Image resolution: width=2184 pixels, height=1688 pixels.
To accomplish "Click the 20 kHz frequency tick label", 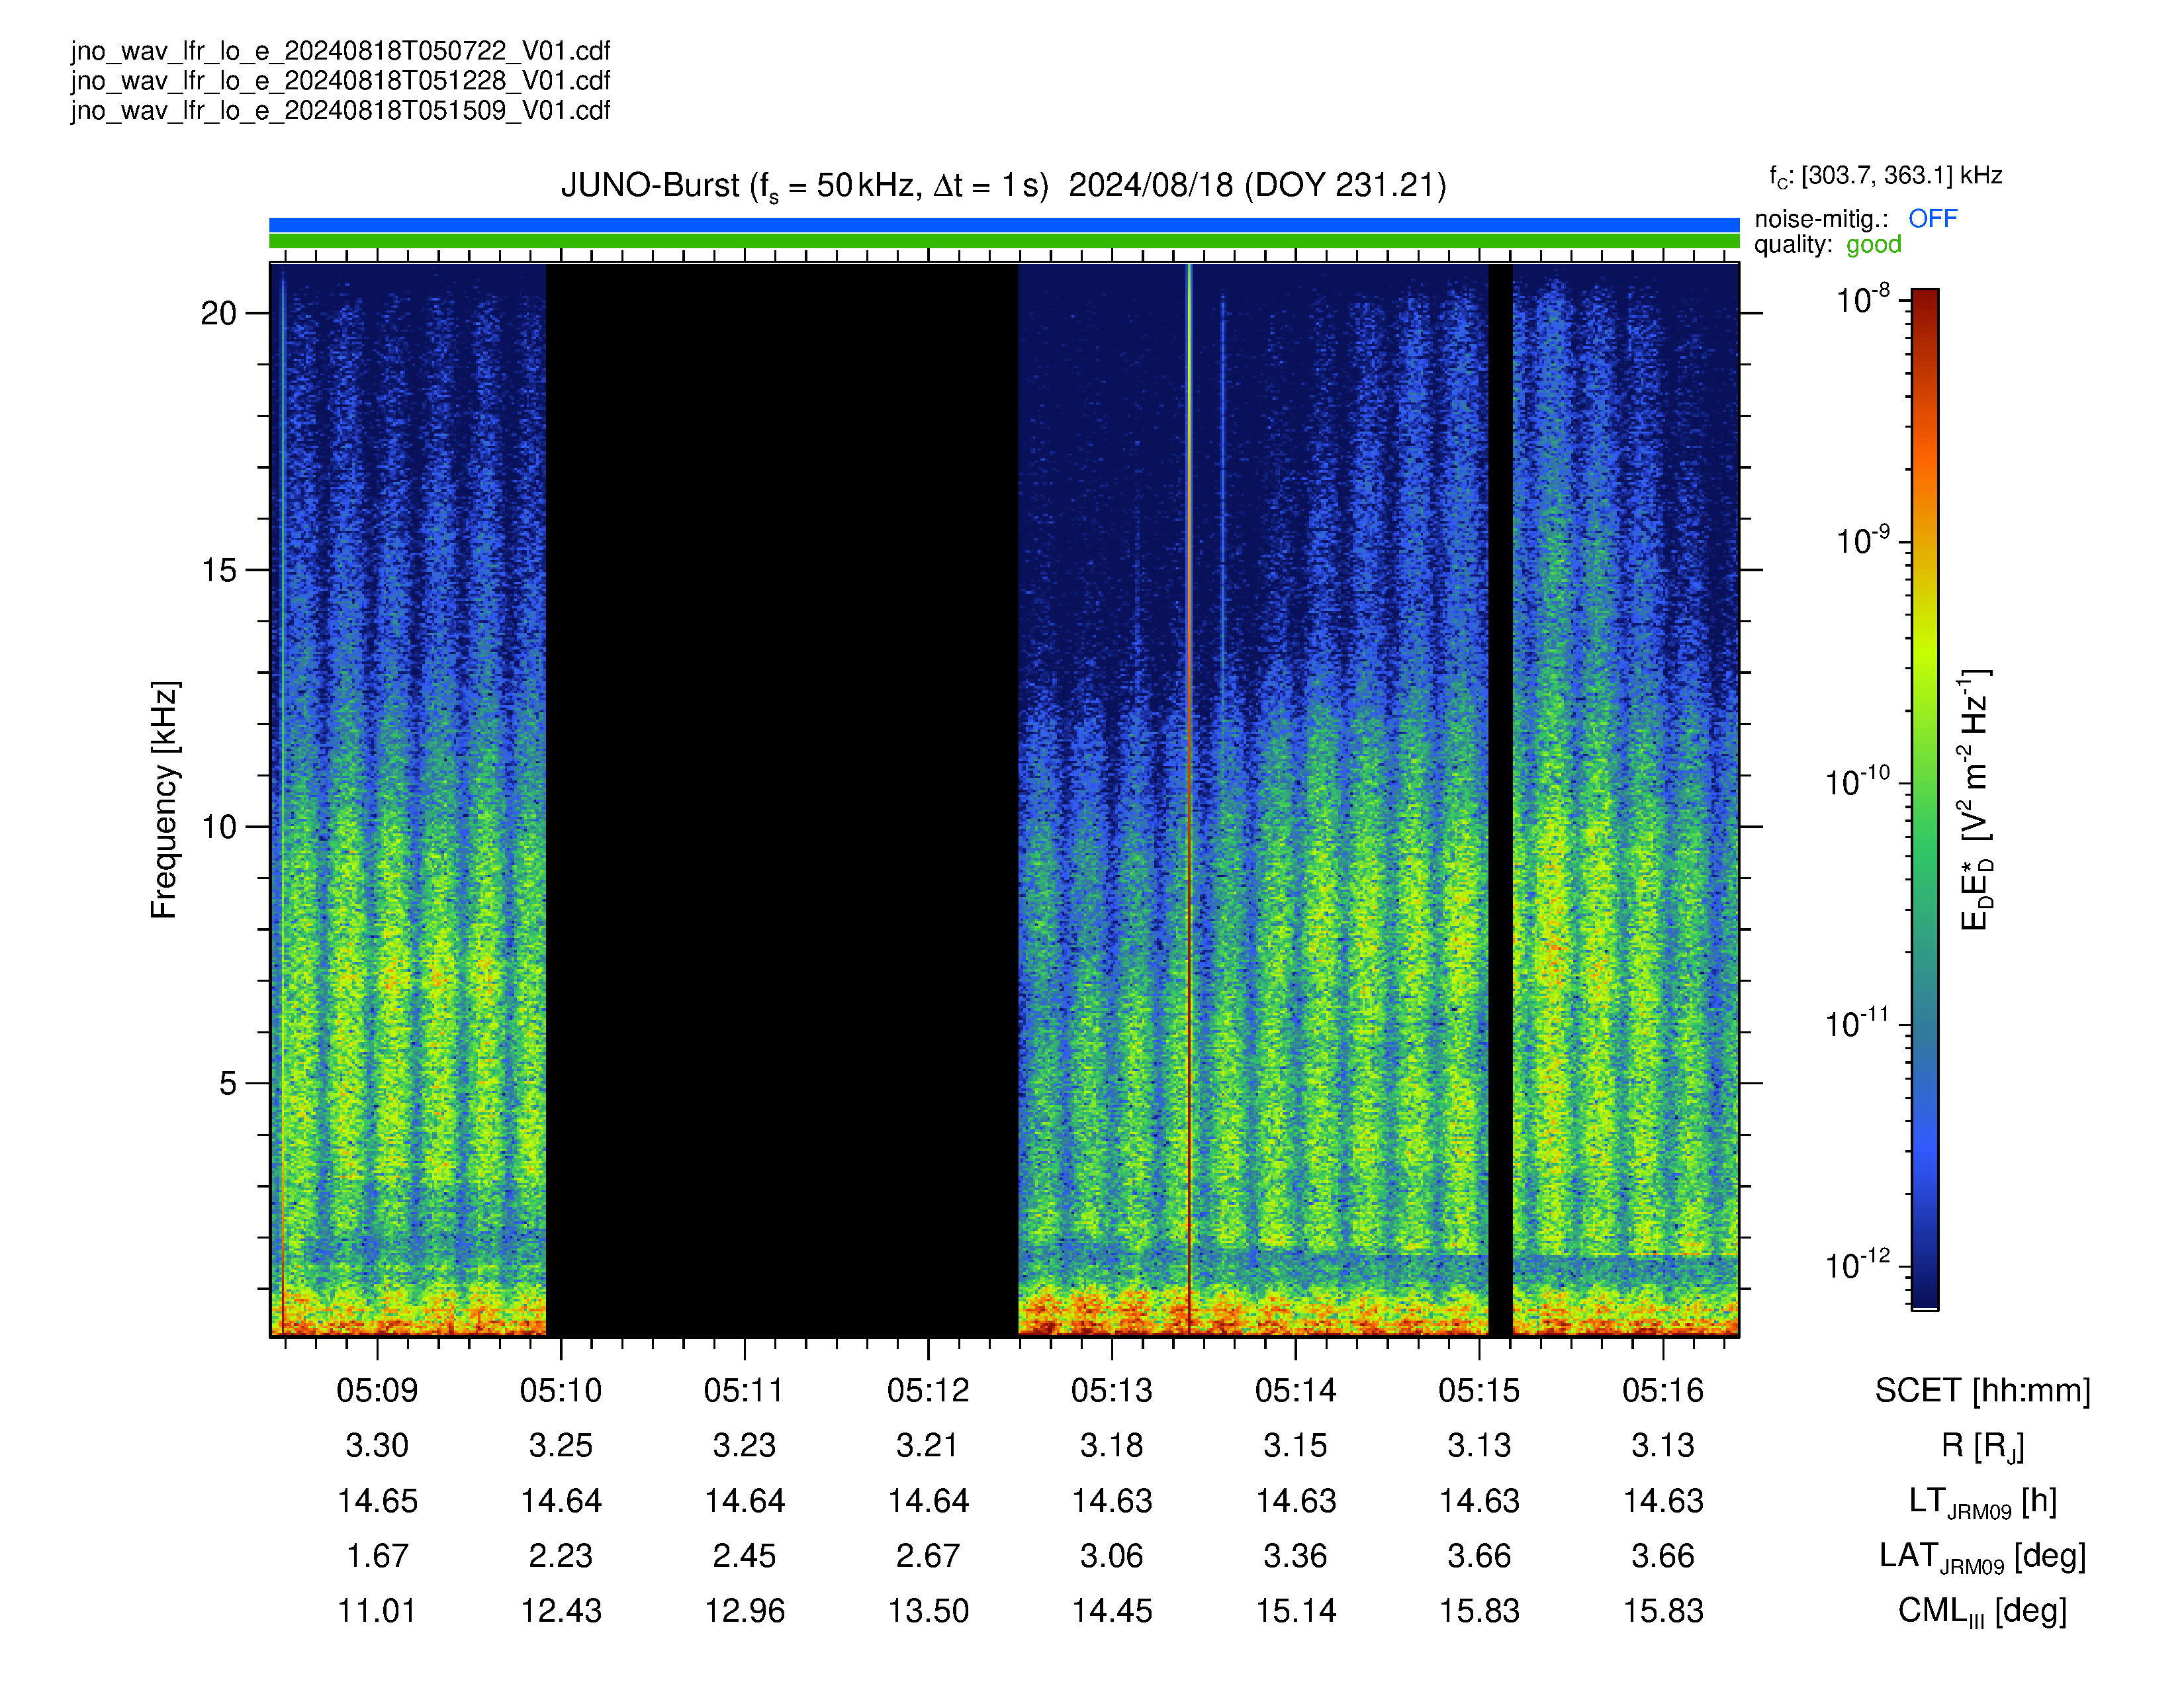I will pyautogui.click(x=219, y=314).
